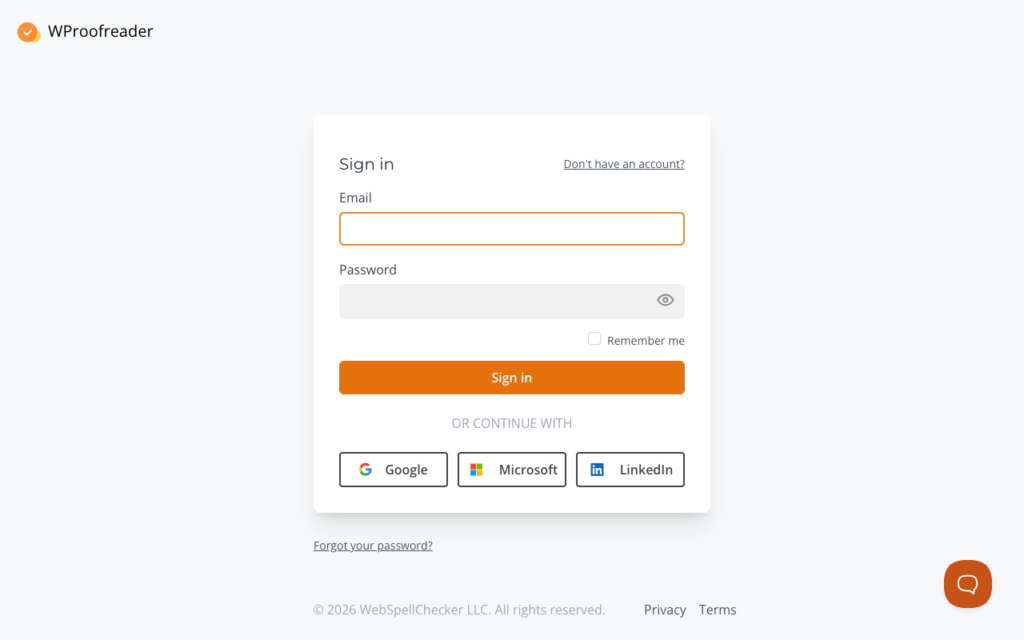The height and width of the screenshot is (640, 1024).
Task: Click the LinkedIn logo icon
Action: click(597, 470)
